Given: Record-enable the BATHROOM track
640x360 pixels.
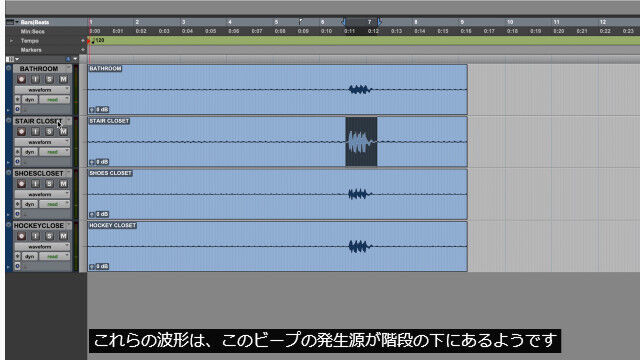Looking at the screenshot, I should click(x=22, y=79).
